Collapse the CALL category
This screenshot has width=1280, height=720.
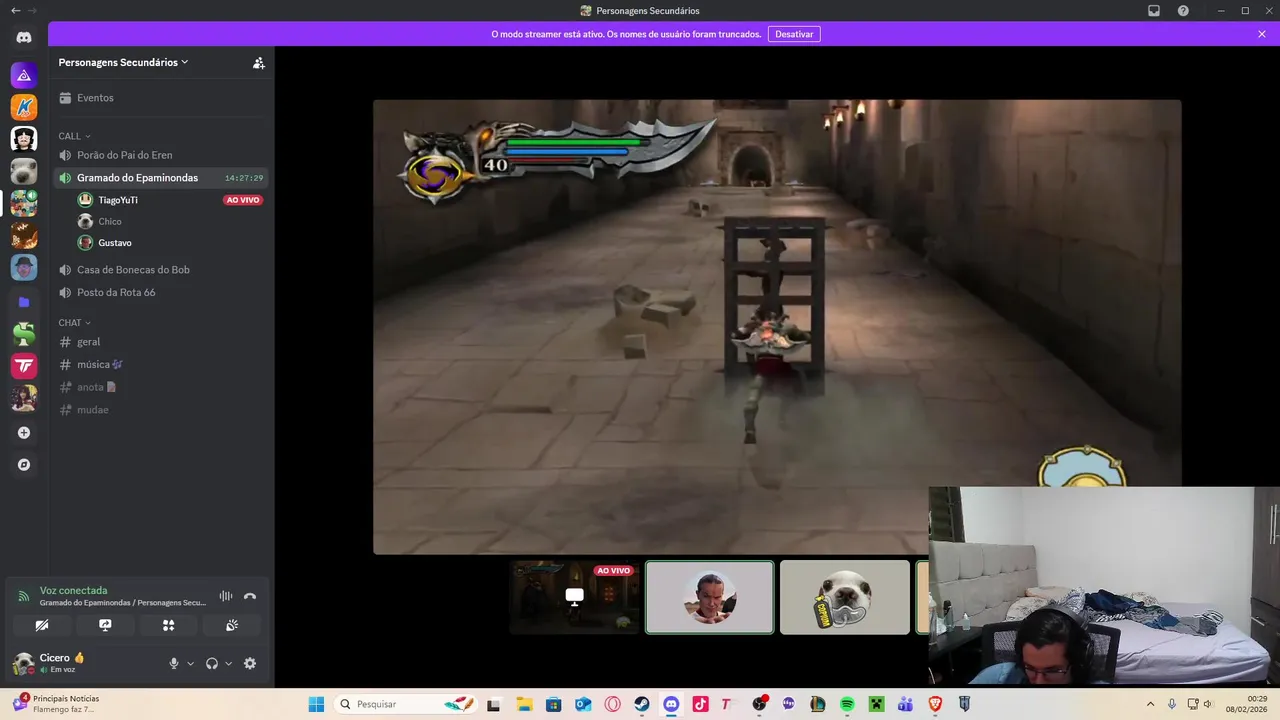(74, 136)
